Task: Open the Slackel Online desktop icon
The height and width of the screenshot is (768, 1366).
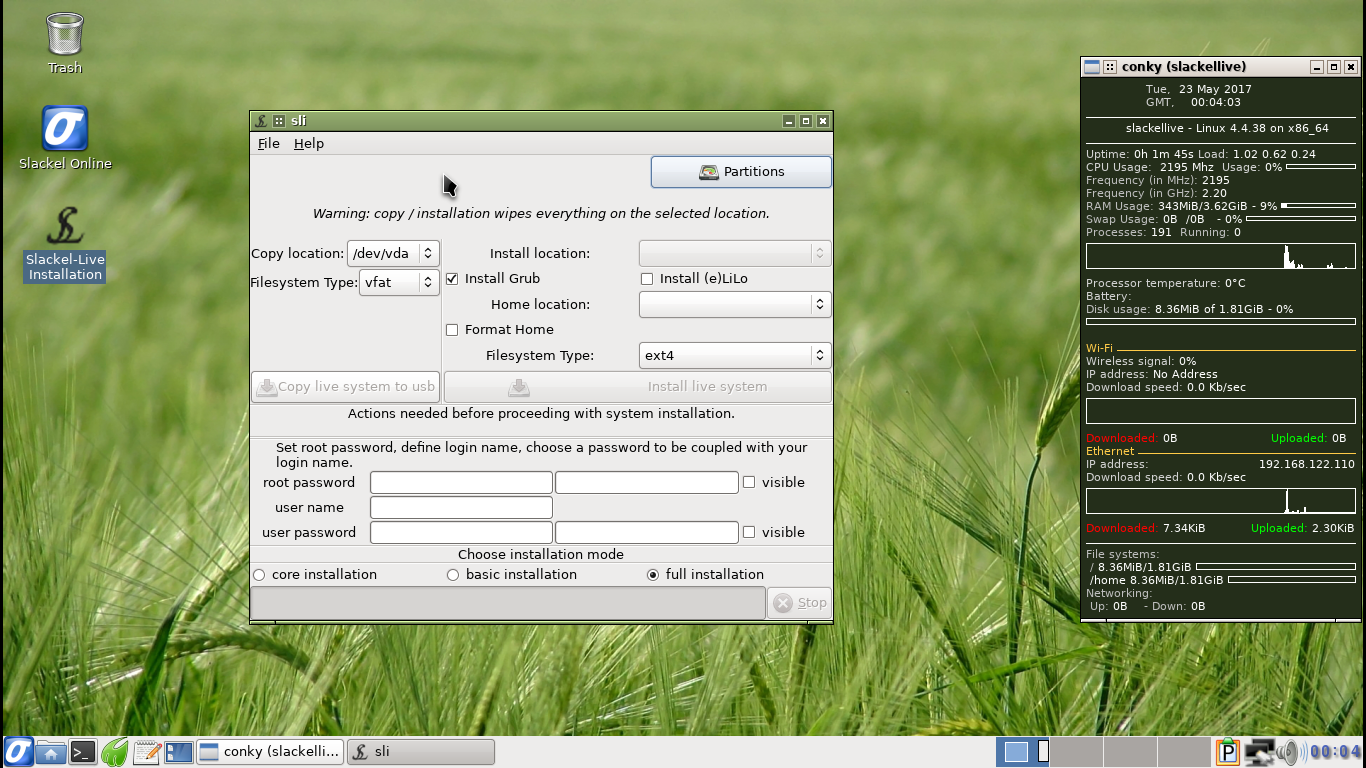Action: (x=65, y=138)
